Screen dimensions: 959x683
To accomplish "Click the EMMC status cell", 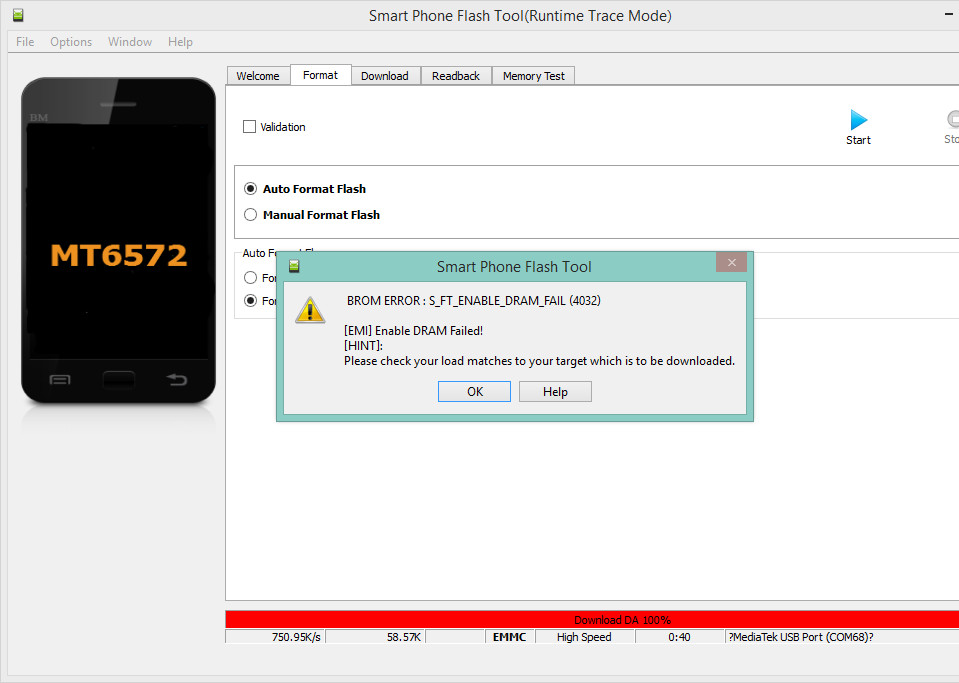I will [x=510, y=637].
